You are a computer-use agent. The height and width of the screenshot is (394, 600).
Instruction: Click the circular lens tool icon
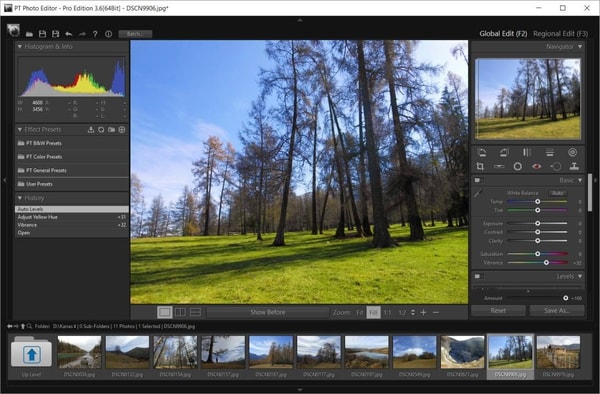click(572, 153)
